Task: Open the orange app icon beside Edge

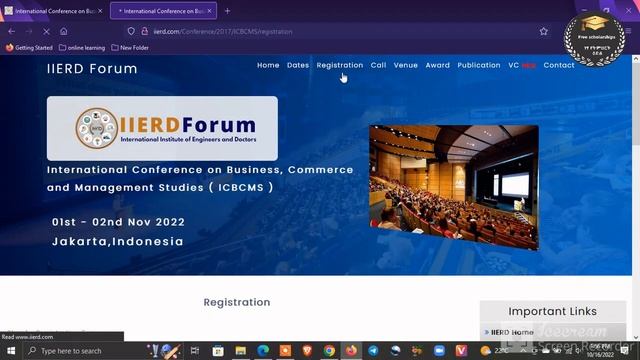Action: [285, 351]
